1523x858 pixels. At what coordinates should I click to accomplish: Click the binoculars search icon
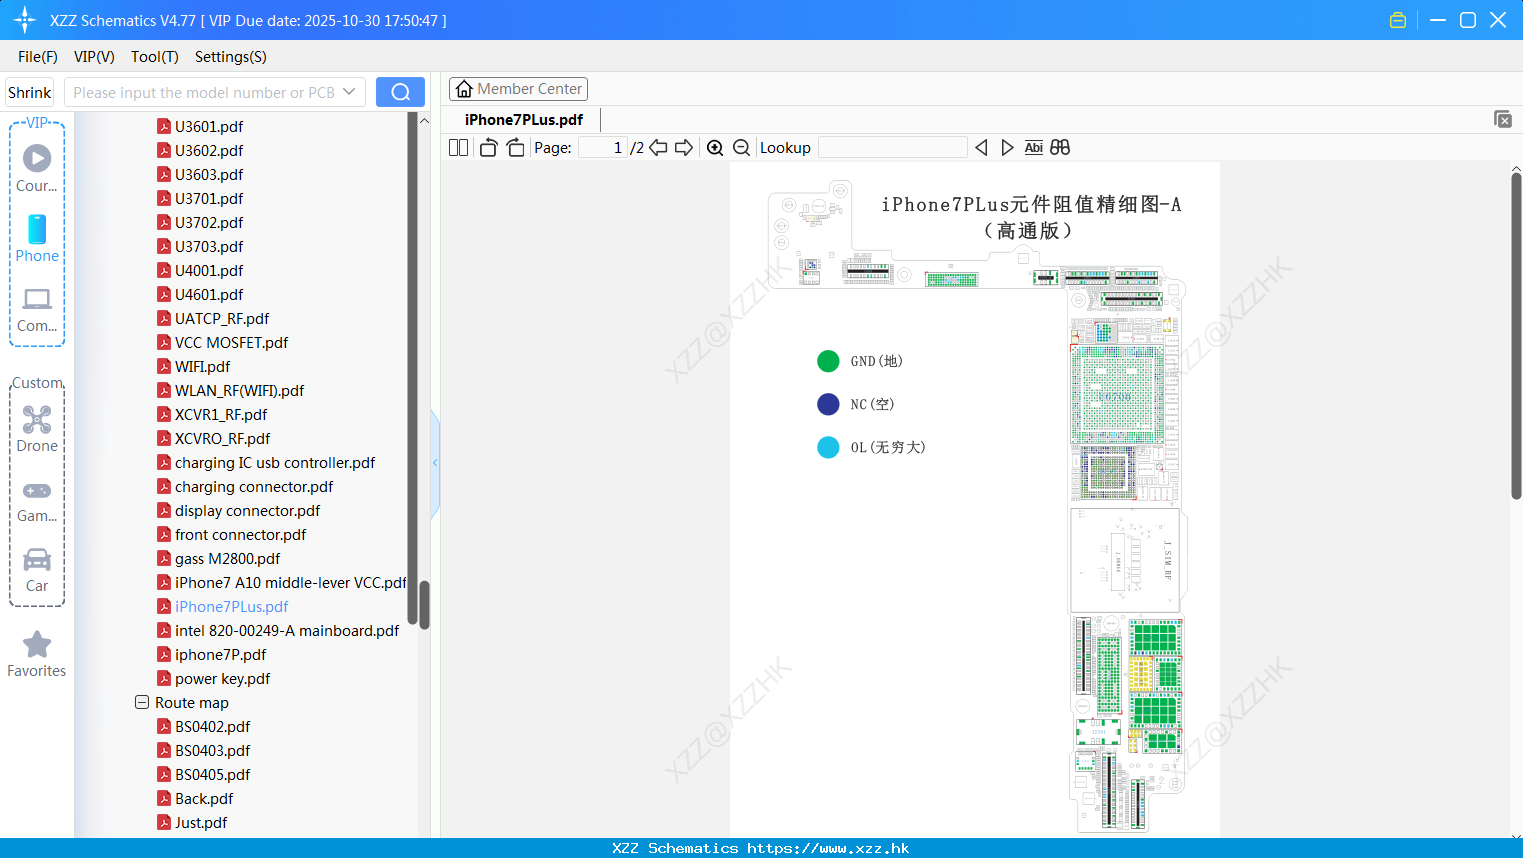(1060, 147)
